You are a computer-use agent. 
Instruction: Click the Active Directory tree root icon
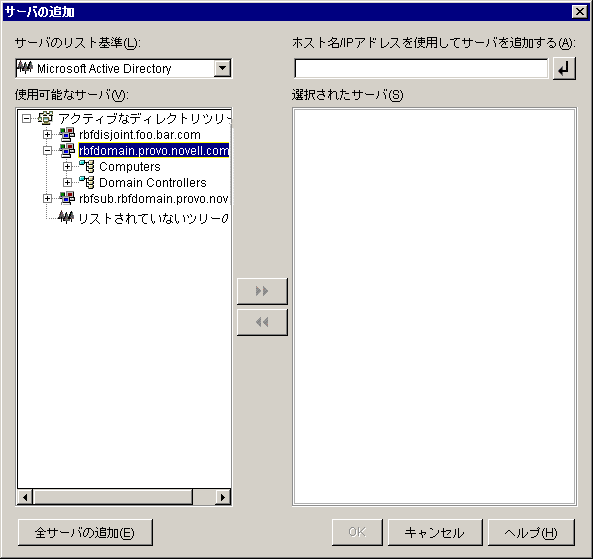coord(45,118)
